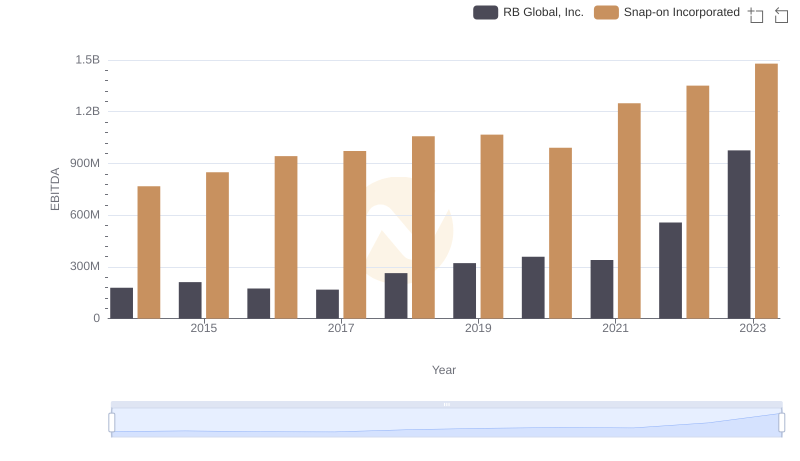Click the Snap-on bar for 2021
This screenshot has height=461, width=800.
(x=629, y=211)
